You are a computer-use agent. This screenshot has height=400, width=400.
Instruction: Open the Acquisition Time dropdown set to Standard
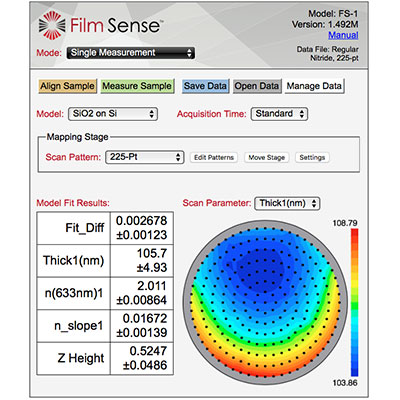(279, 114)
